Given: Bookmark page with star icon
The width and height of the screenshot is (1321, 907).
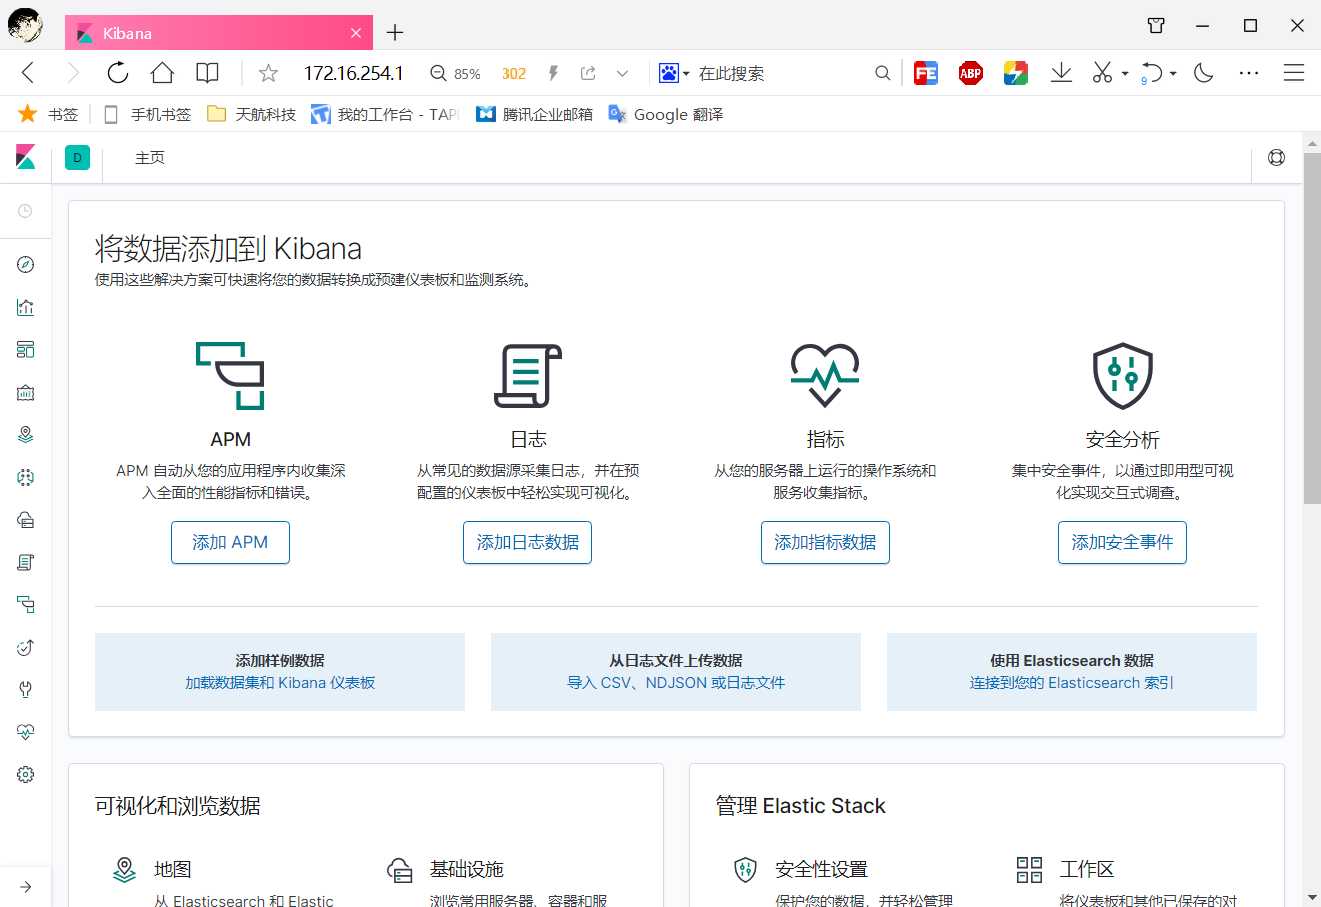Looking at the screenshot, I should click(268, 73).
